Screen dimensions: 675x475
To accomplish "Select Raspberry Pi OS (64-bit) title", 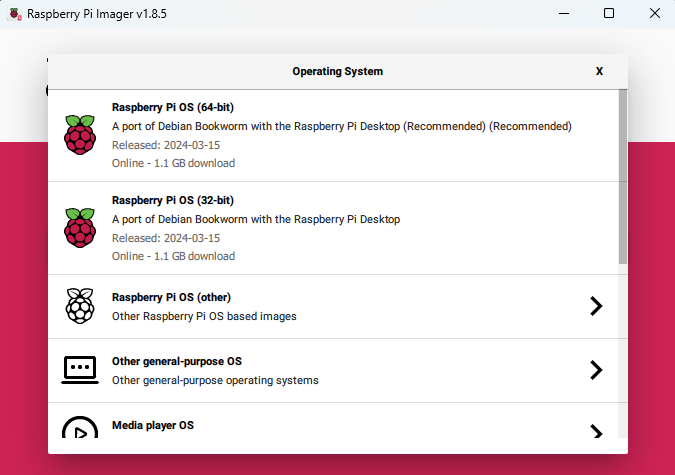I will coord(173,107).
